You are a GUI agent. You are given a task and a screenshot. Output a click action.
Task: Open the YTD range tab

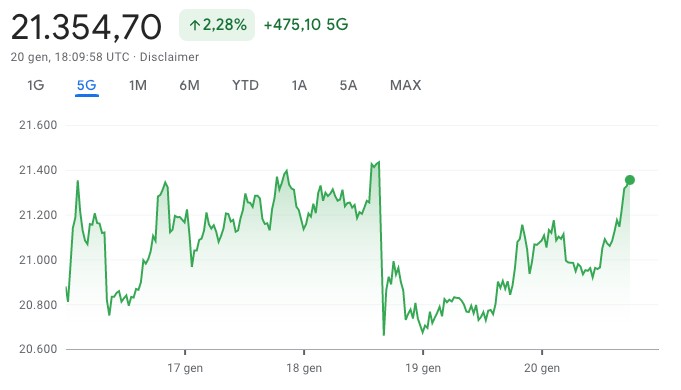click(x=245, y=85)
